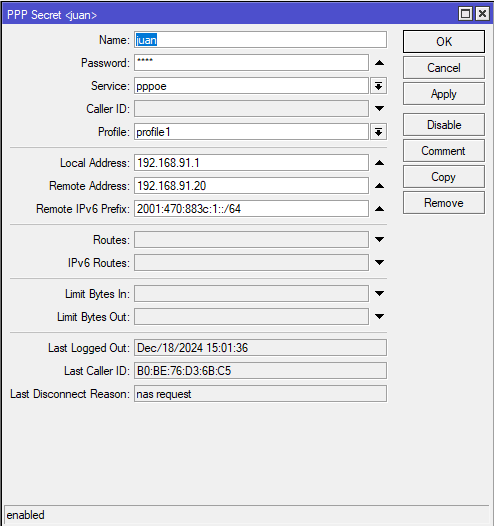Click the enabled status bar text
This screenshot has height=526, width=494.
pos(25,515)
